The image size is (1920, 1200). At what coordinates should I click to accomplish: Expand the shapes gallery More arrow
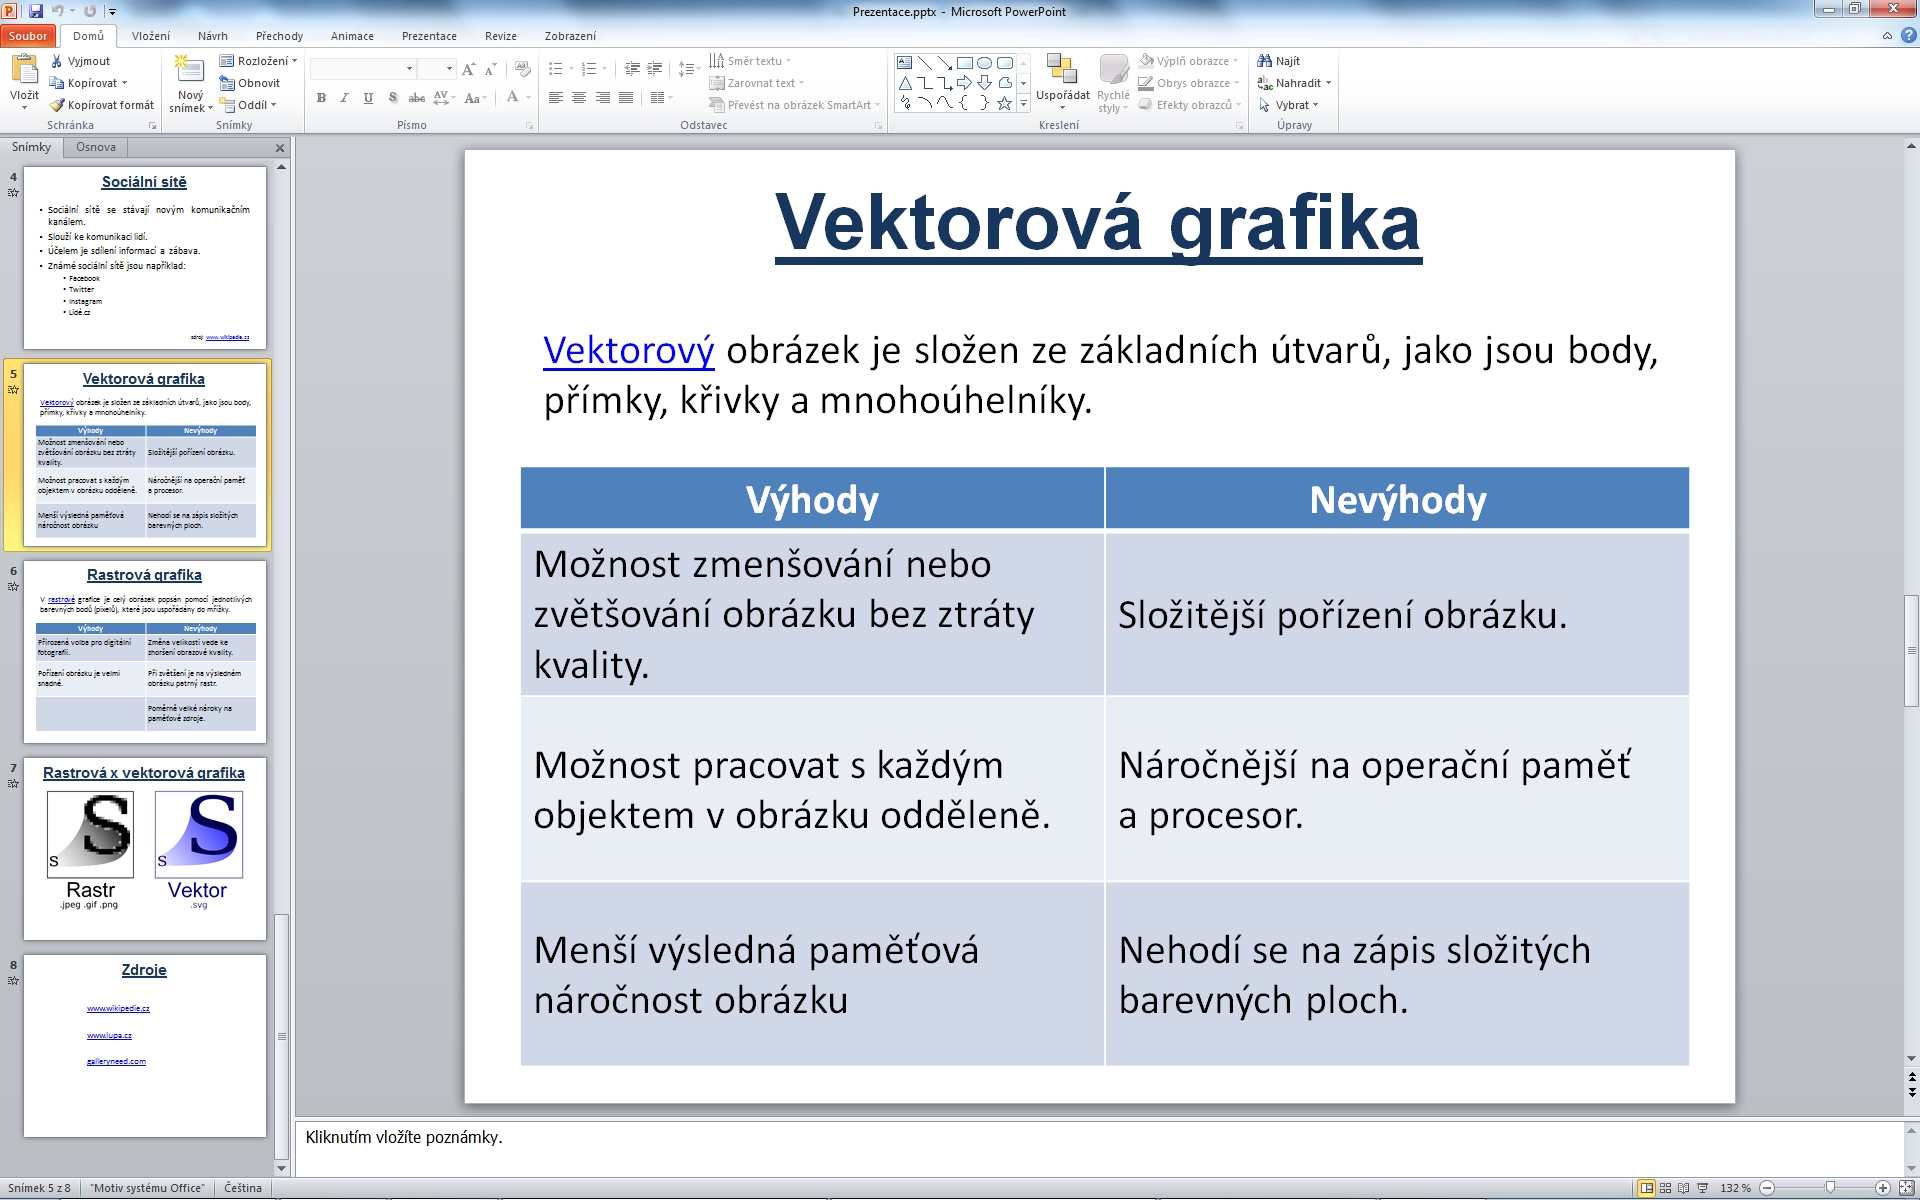pos(1023,104)
